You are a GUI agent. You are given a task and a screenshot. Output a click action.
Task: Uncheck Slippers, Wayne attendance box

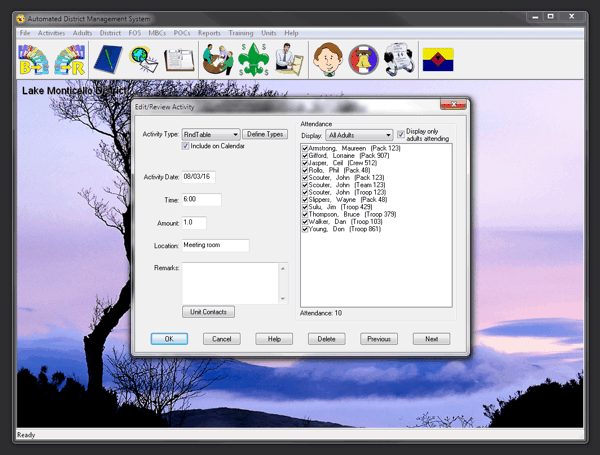coord(305,199)
